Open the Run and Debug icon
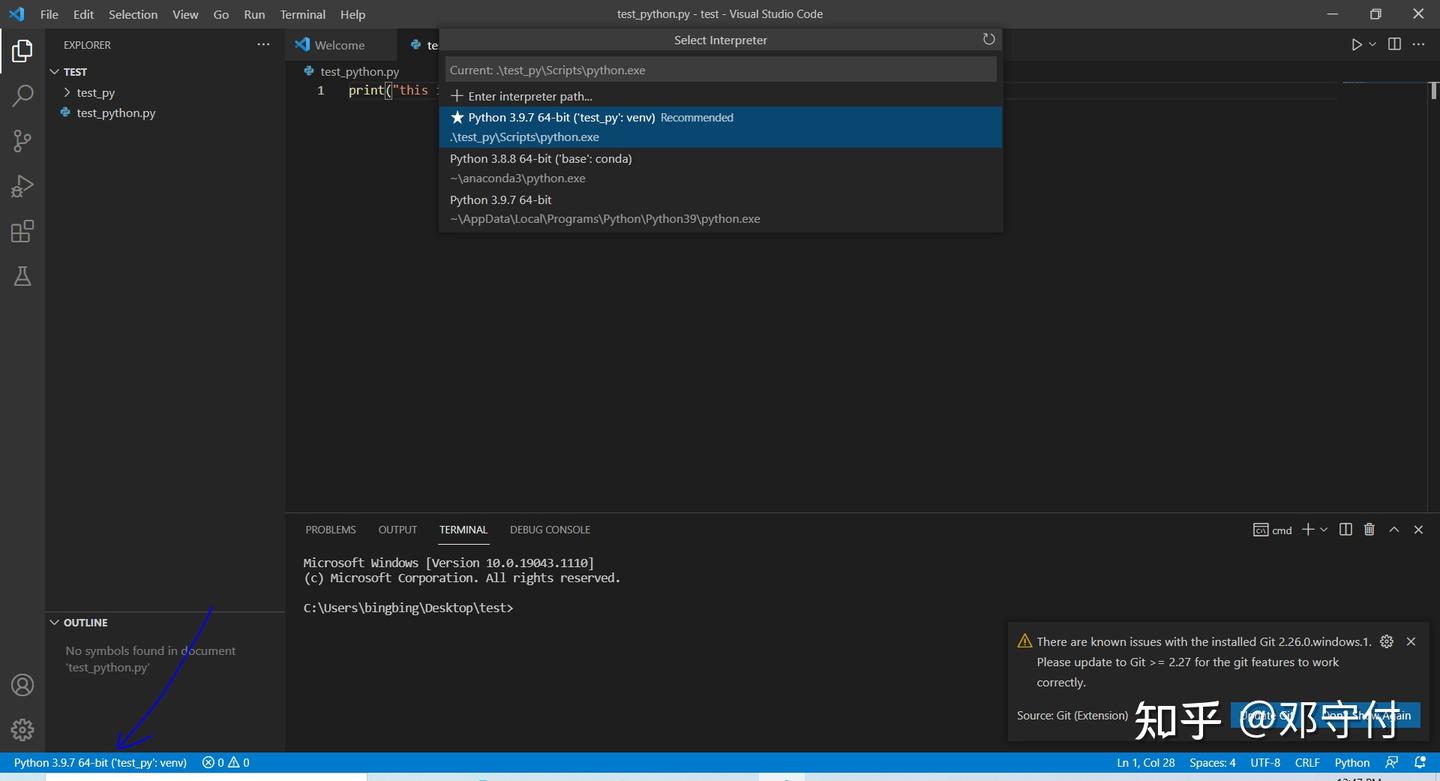Image resolution: width=1440 pixels, height=781 pixels. (x=22, y=186)
